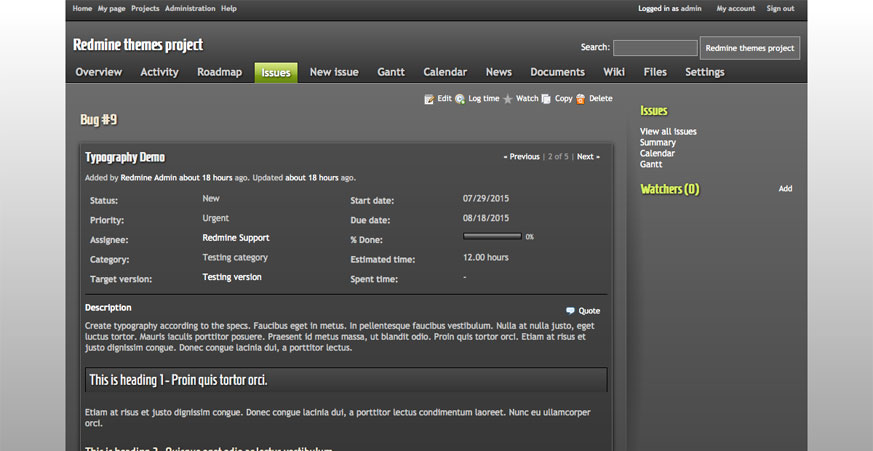This screenshot has width=873, height=451.
Task: Click the Copy link
Action: pos(563,99)
